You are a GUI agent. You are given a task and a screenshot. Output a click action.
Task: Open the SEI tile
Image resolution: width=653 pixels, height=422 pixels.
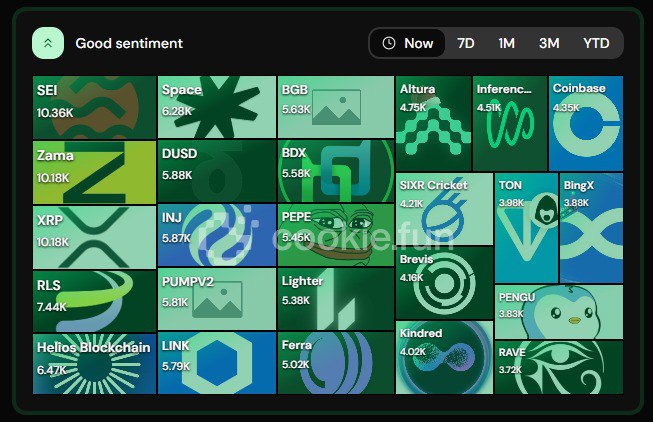(x=95, y=107)
